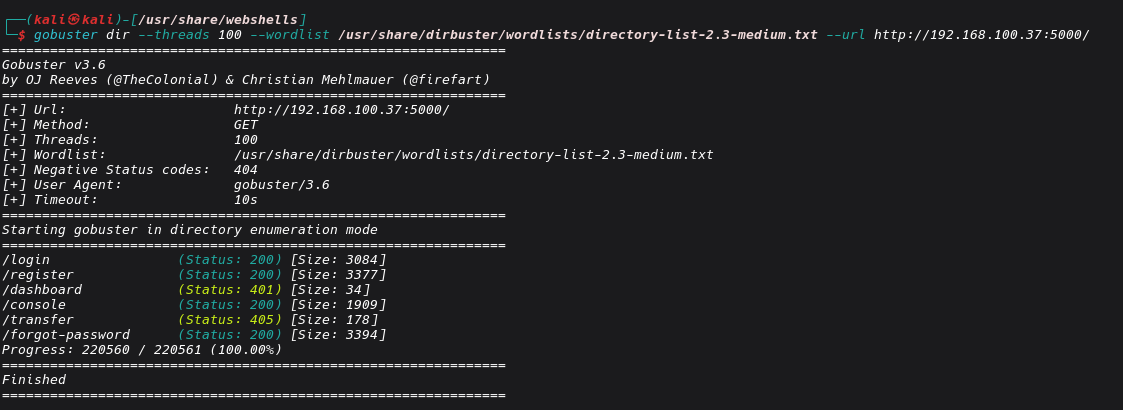Click the /forgot-password result entry
This screenshot has height=410, width=1123.
66,335
